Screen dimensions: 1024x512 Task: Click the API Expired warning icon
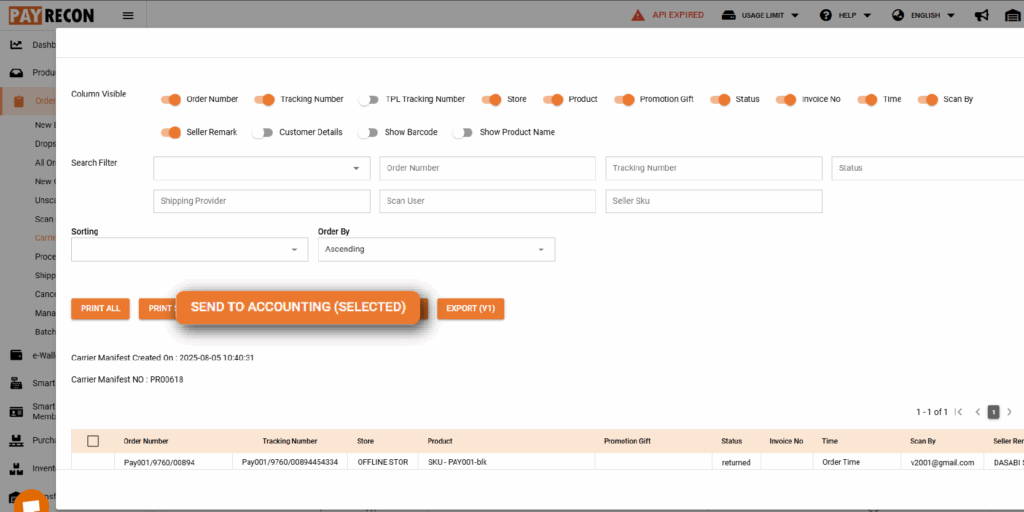click(x=638, y=15)
